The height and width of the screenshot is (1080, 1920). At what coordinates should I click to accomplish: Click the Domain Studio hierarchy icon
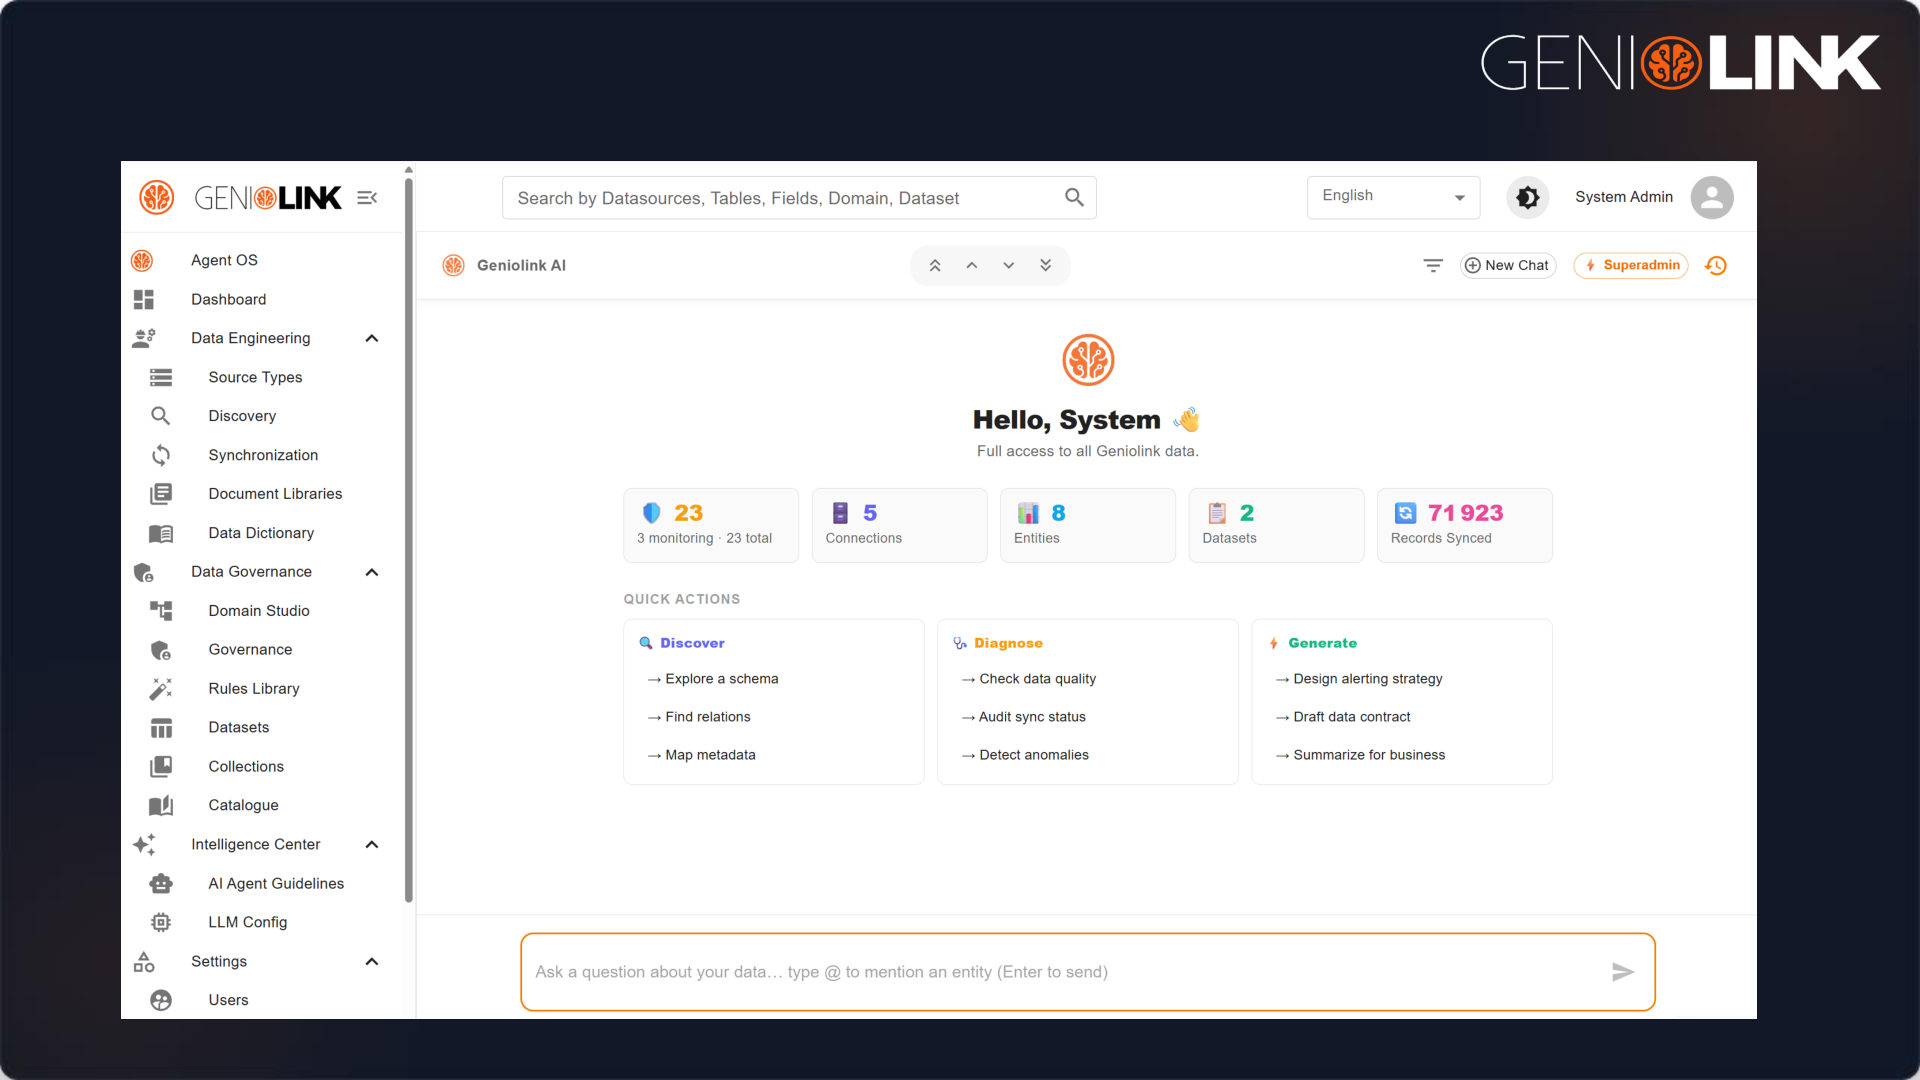click(161, 611)
